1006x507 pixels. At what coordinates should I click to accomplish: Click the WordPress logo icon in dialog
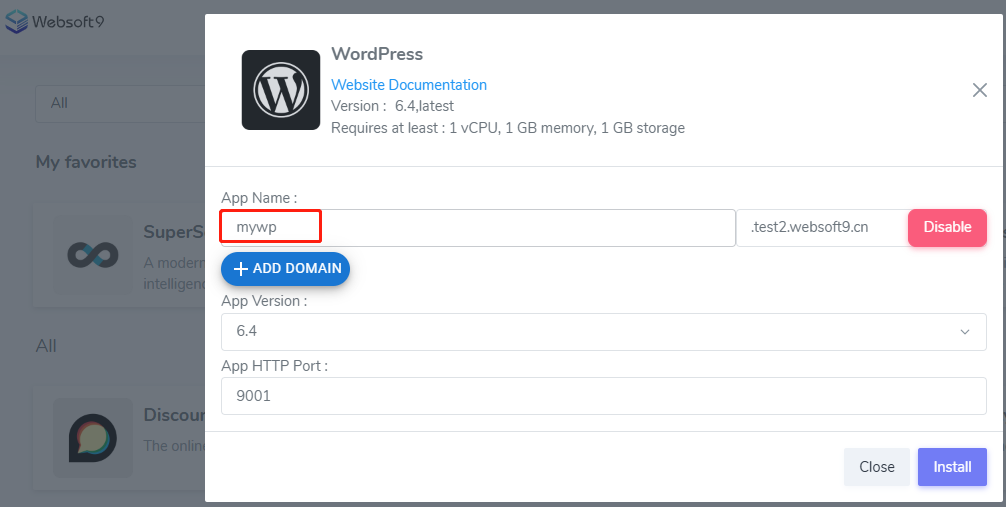point(281,90)
